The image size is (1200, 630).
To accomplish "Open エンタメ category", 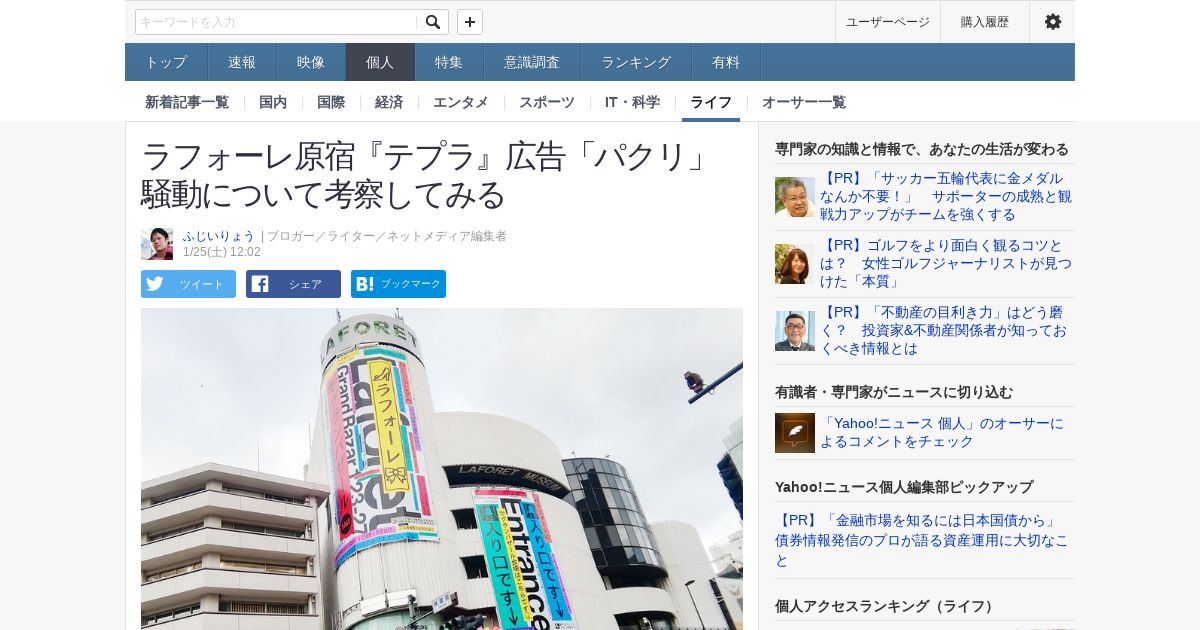I will (x=461, y=102).
